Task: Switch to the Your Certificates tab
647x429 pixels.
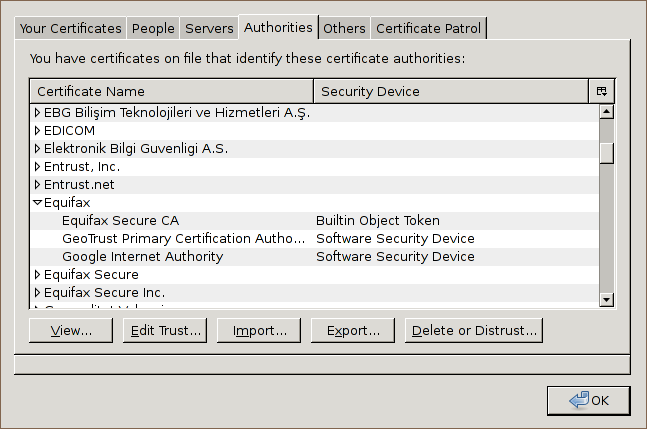Action: 71,28
